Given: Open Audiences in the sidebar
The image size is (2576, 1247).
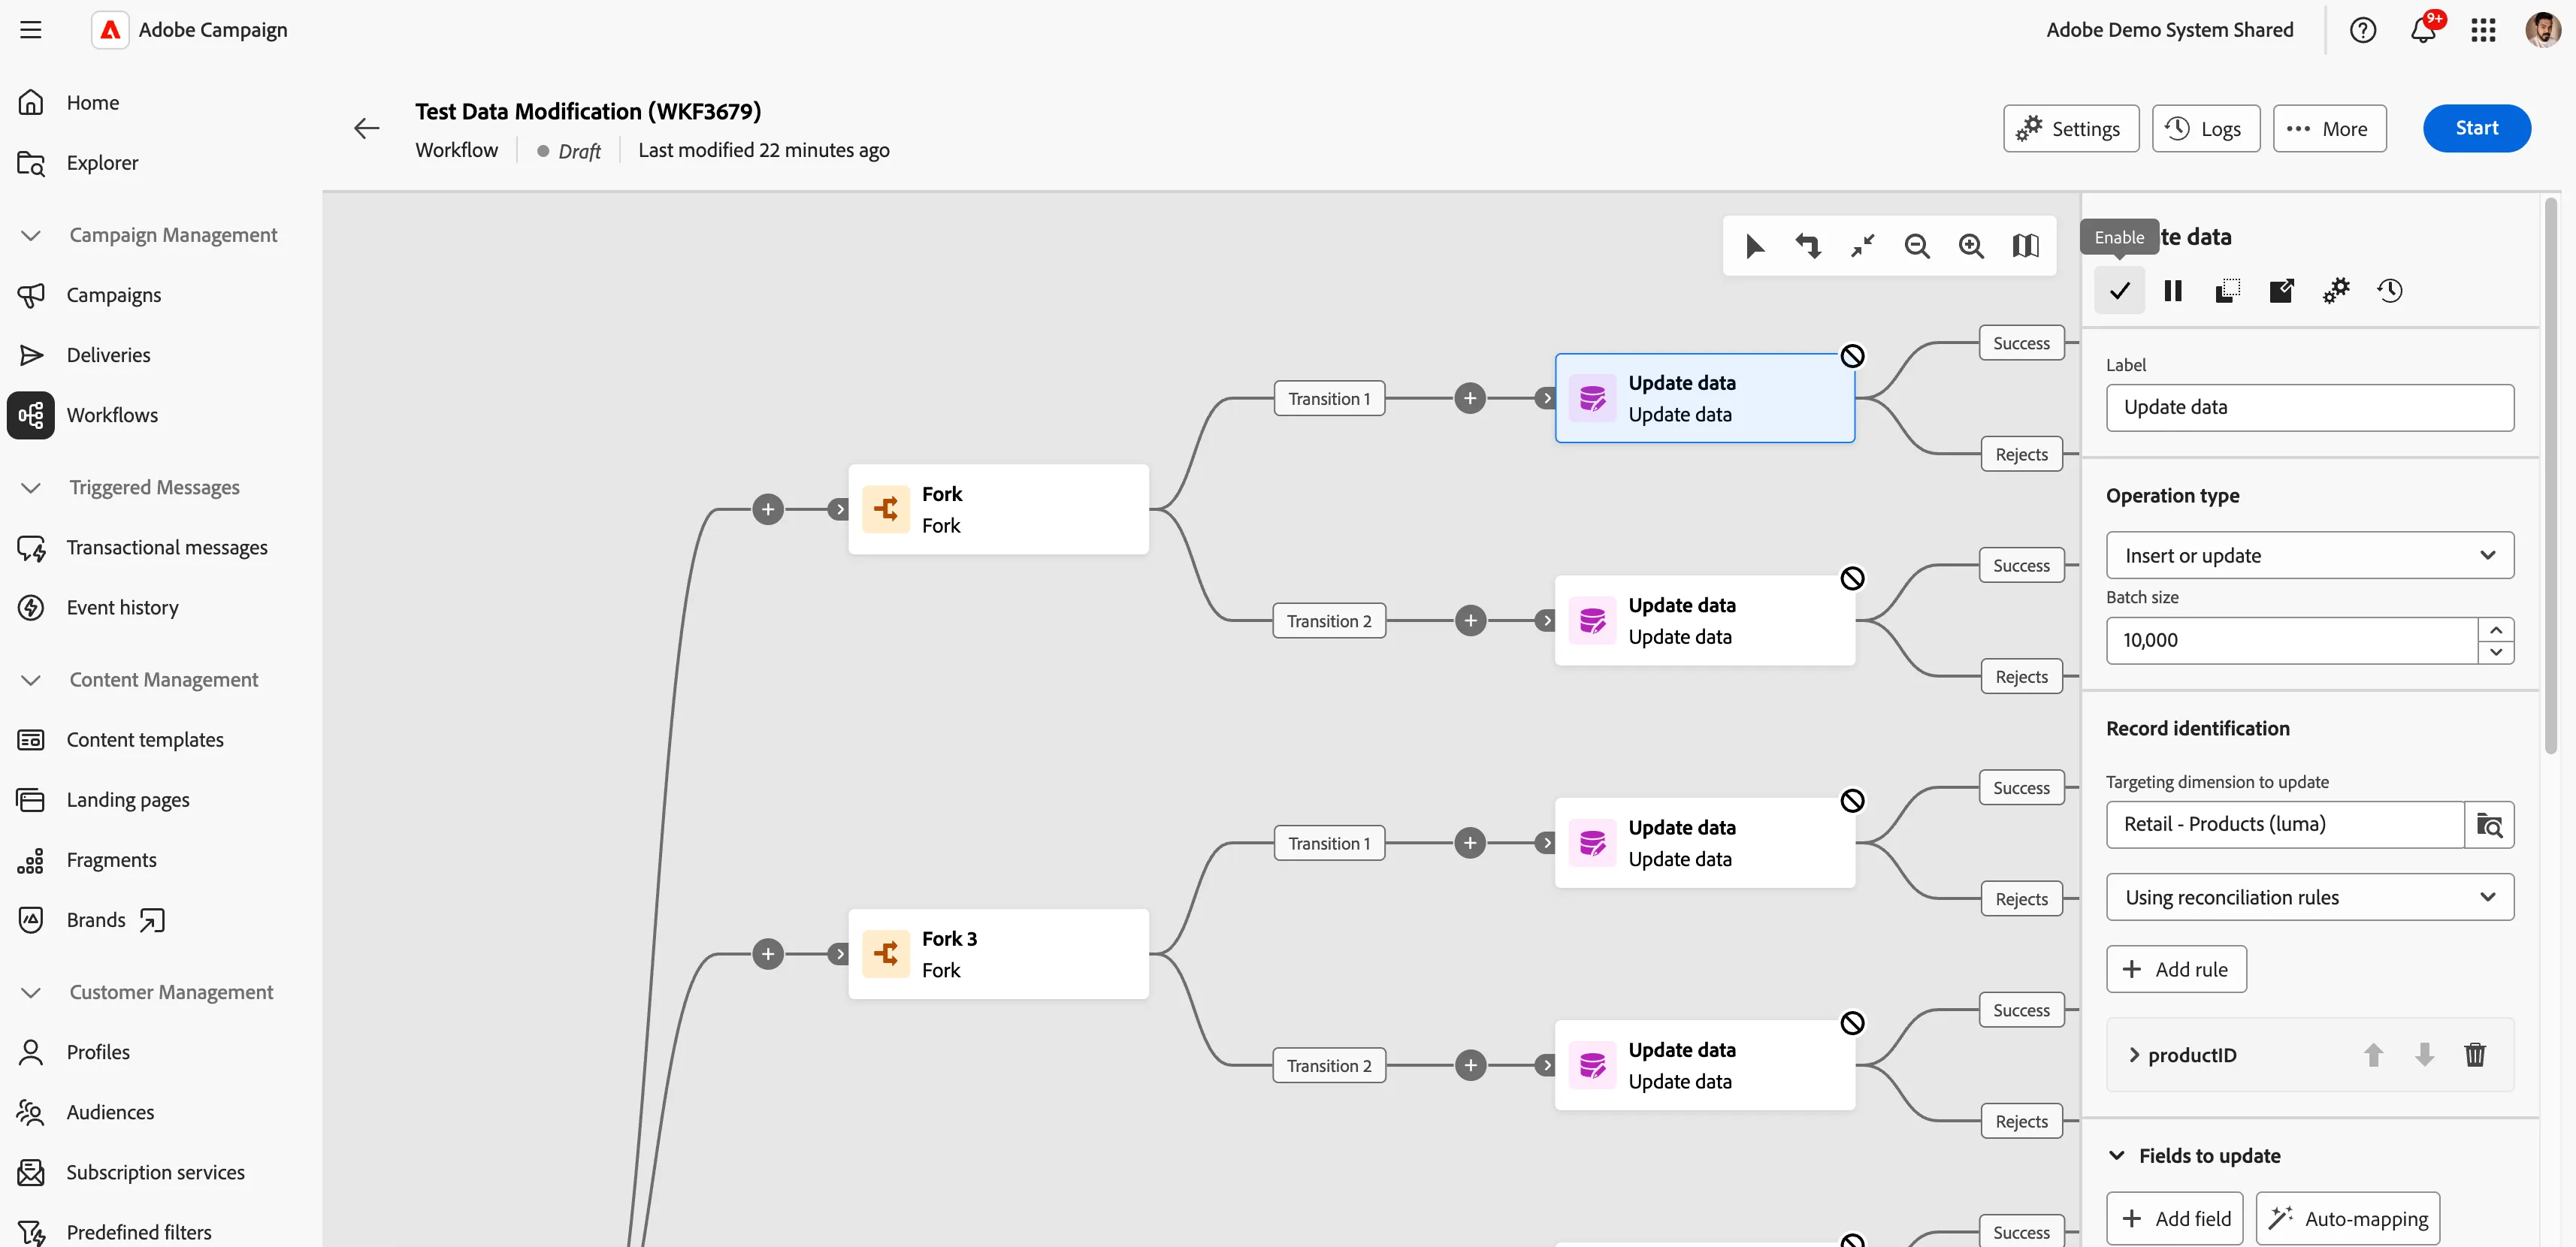Looking at the screenshot, I should coord(110,1112).
